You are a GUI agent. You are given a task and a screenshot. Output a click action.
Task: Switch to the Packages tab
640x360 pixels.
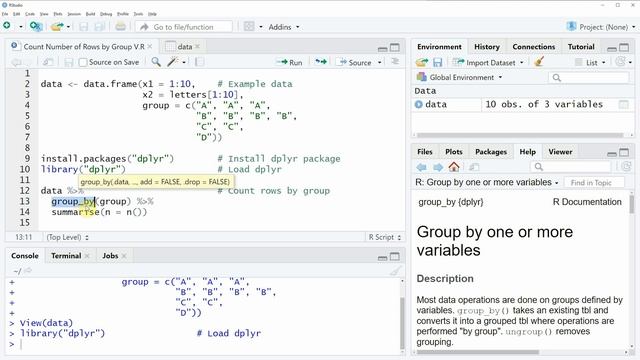pos(491,152)
